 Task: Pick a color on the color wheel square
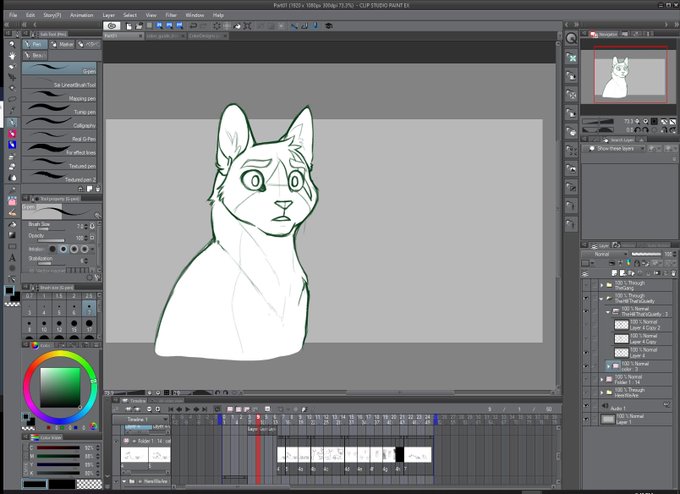coord(60,387)
